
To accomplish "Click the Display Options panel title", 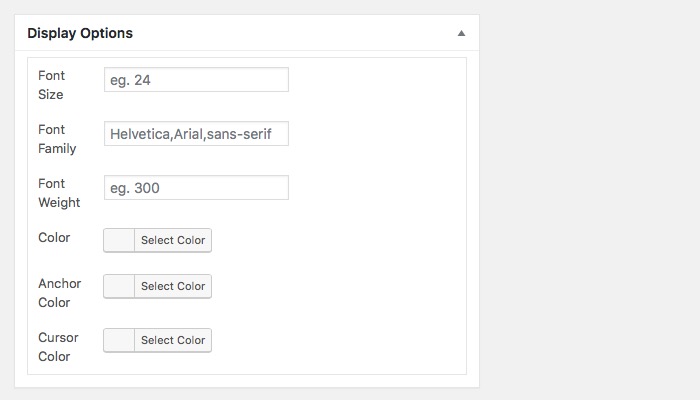I will click(80, 33).
